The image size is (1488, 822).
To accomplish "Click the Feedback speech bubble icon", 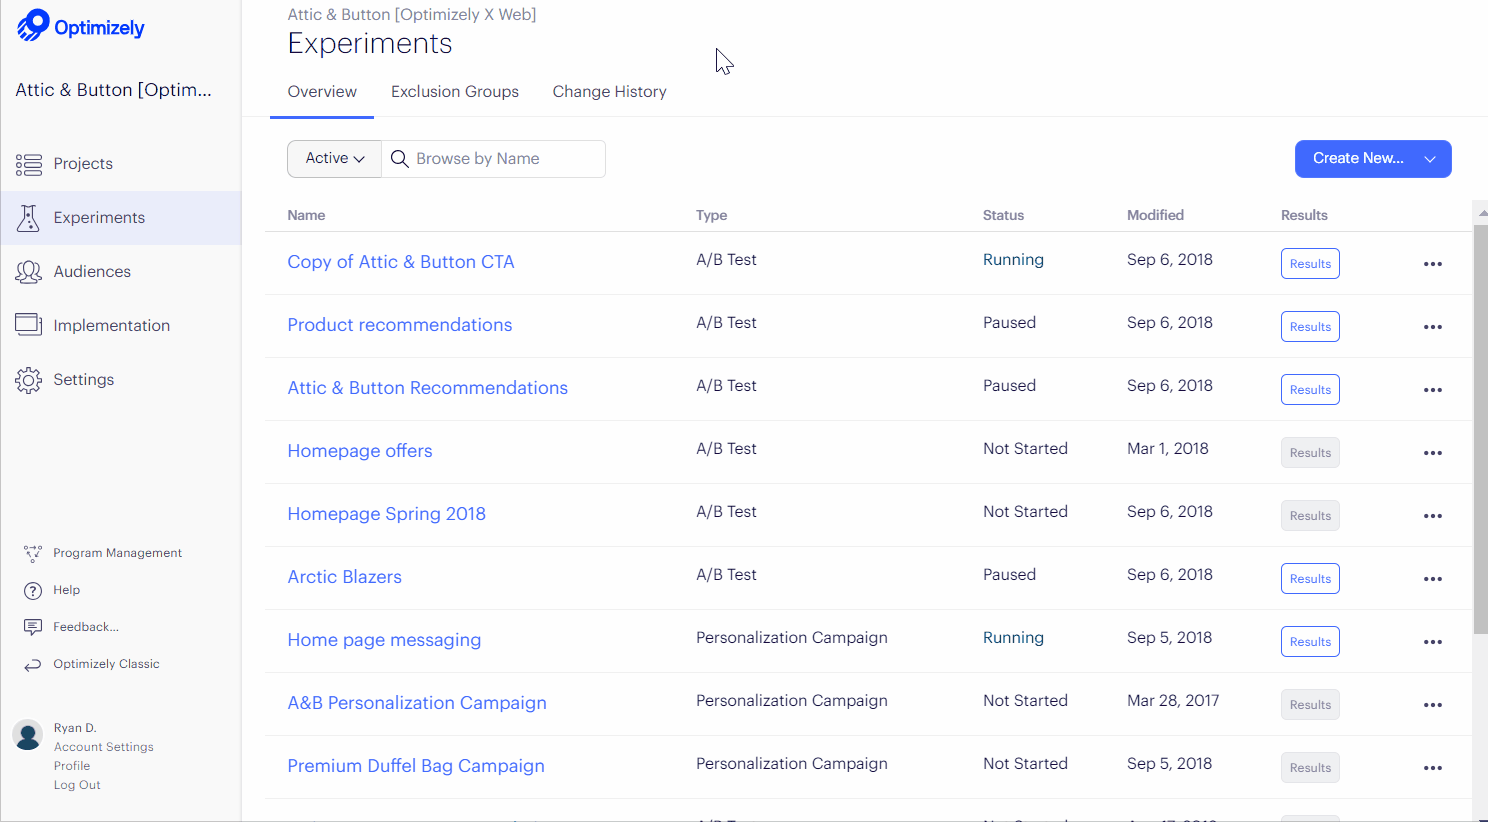I will (33, 627).
